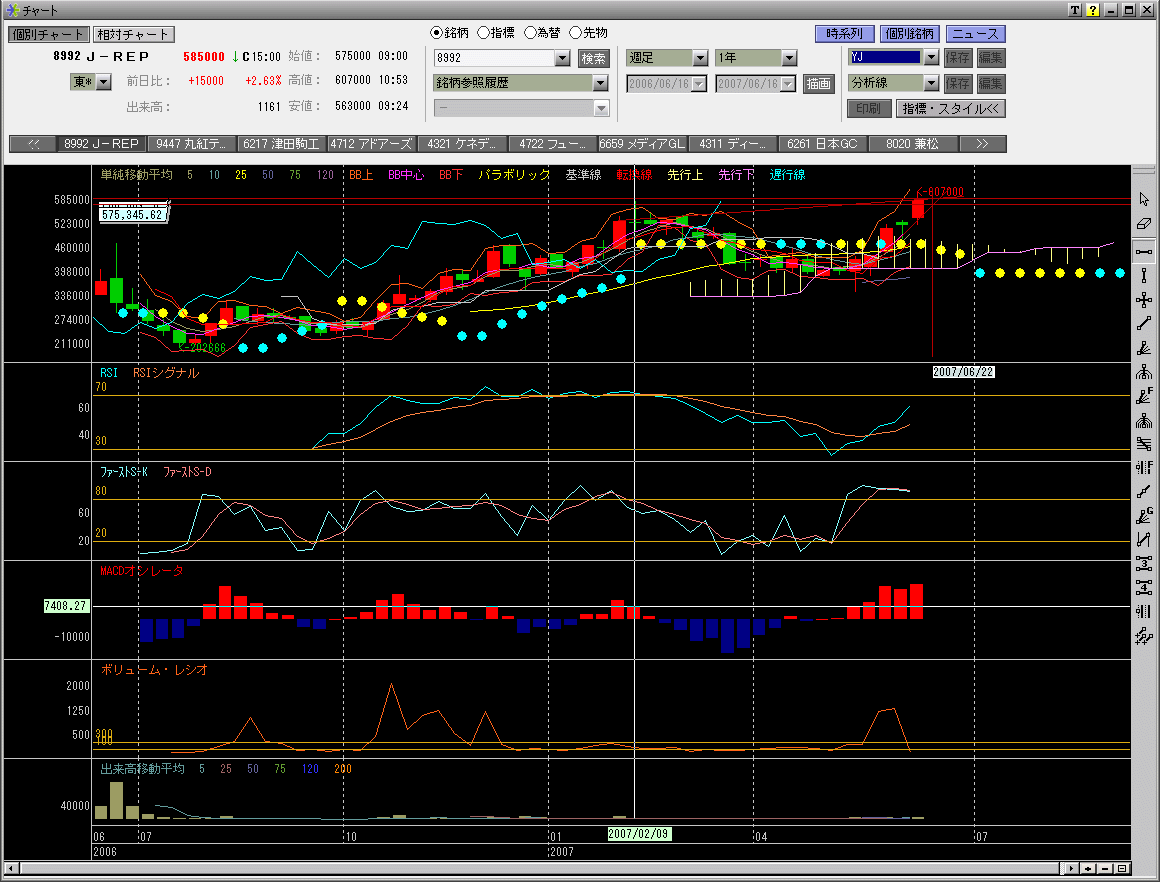Select the crosshair line tool
Screen dimensions: 1160x882
tap(1144, 299)
